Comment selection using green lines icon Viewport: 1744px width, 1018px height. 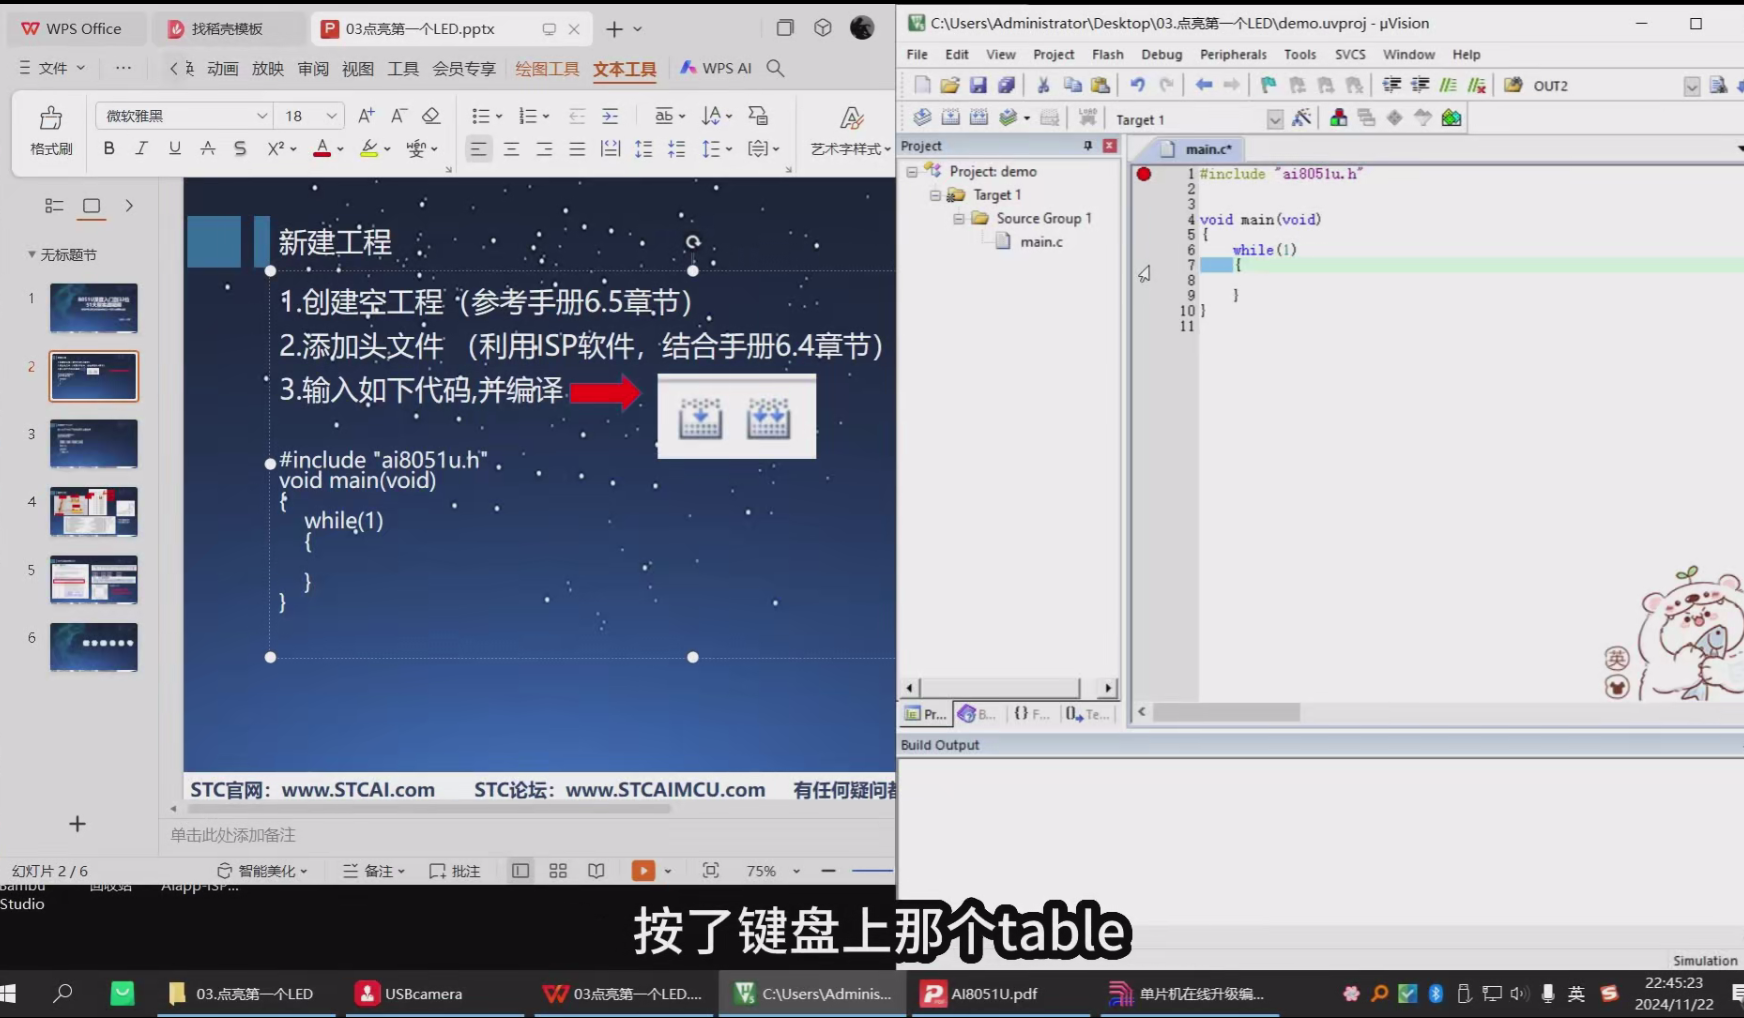[1448, 85]
